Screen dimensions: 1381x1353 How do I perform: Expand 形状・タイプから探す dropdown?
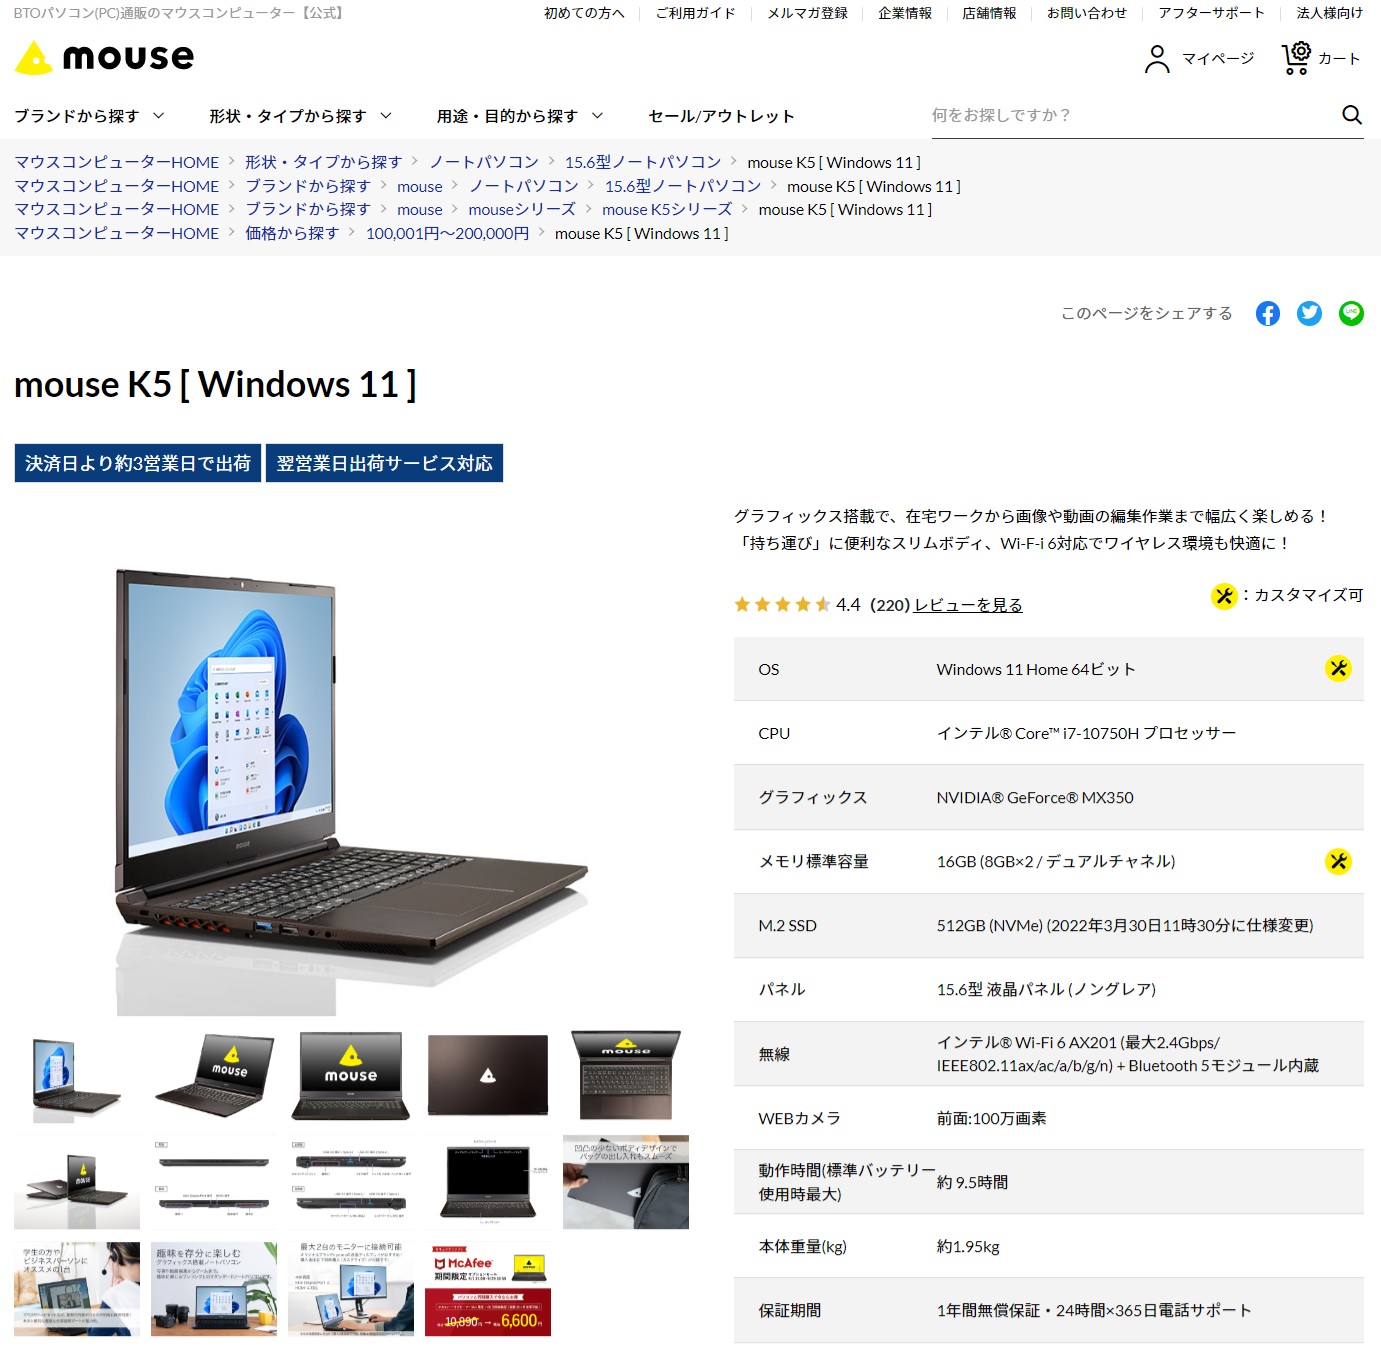coord(300,116)
